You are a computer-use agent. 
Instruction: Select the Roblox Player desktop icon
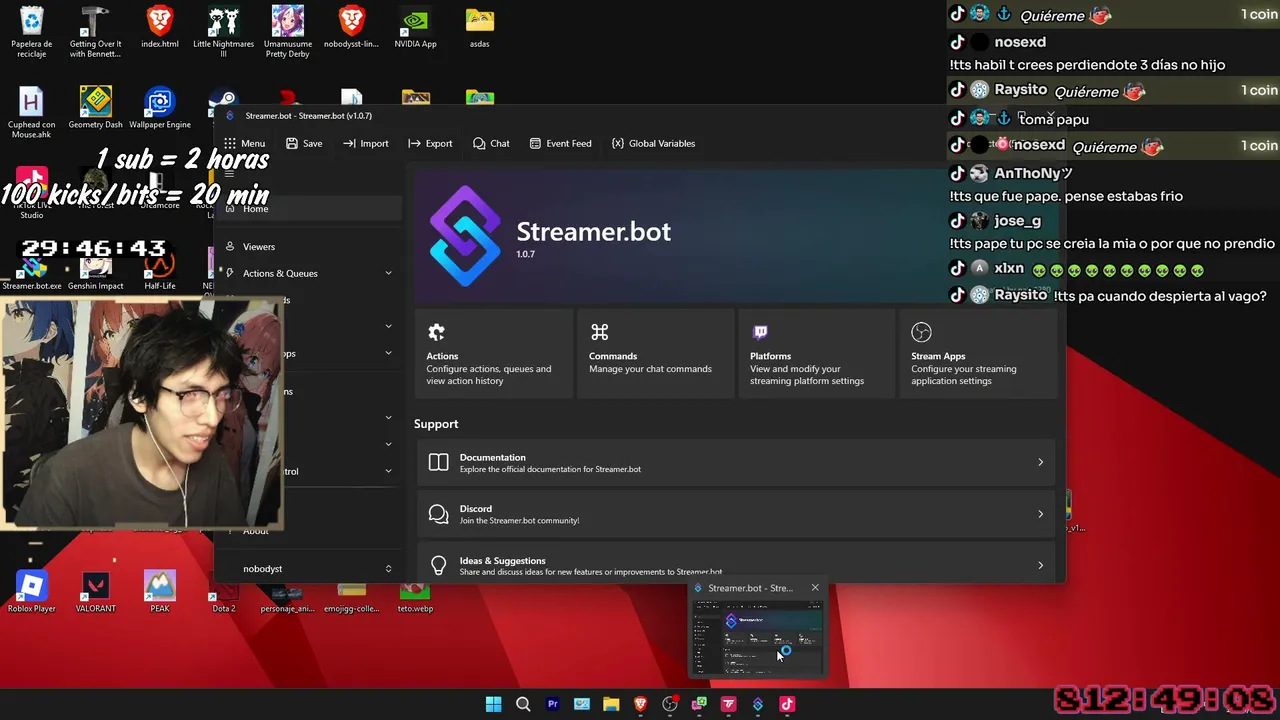(x=32, y=592)
